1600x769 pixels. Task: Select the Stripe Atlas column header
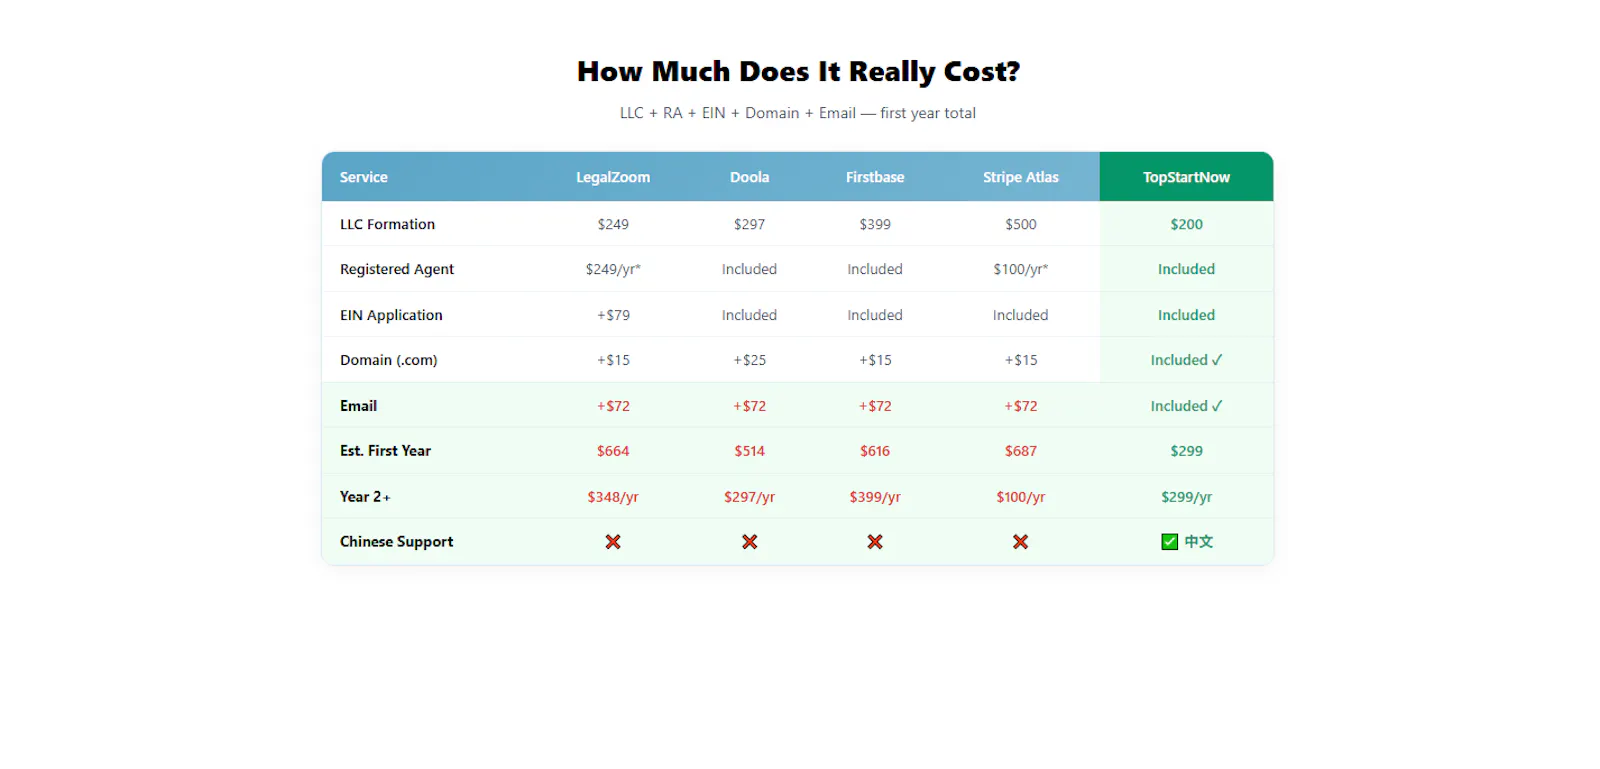coord(1020,177)
